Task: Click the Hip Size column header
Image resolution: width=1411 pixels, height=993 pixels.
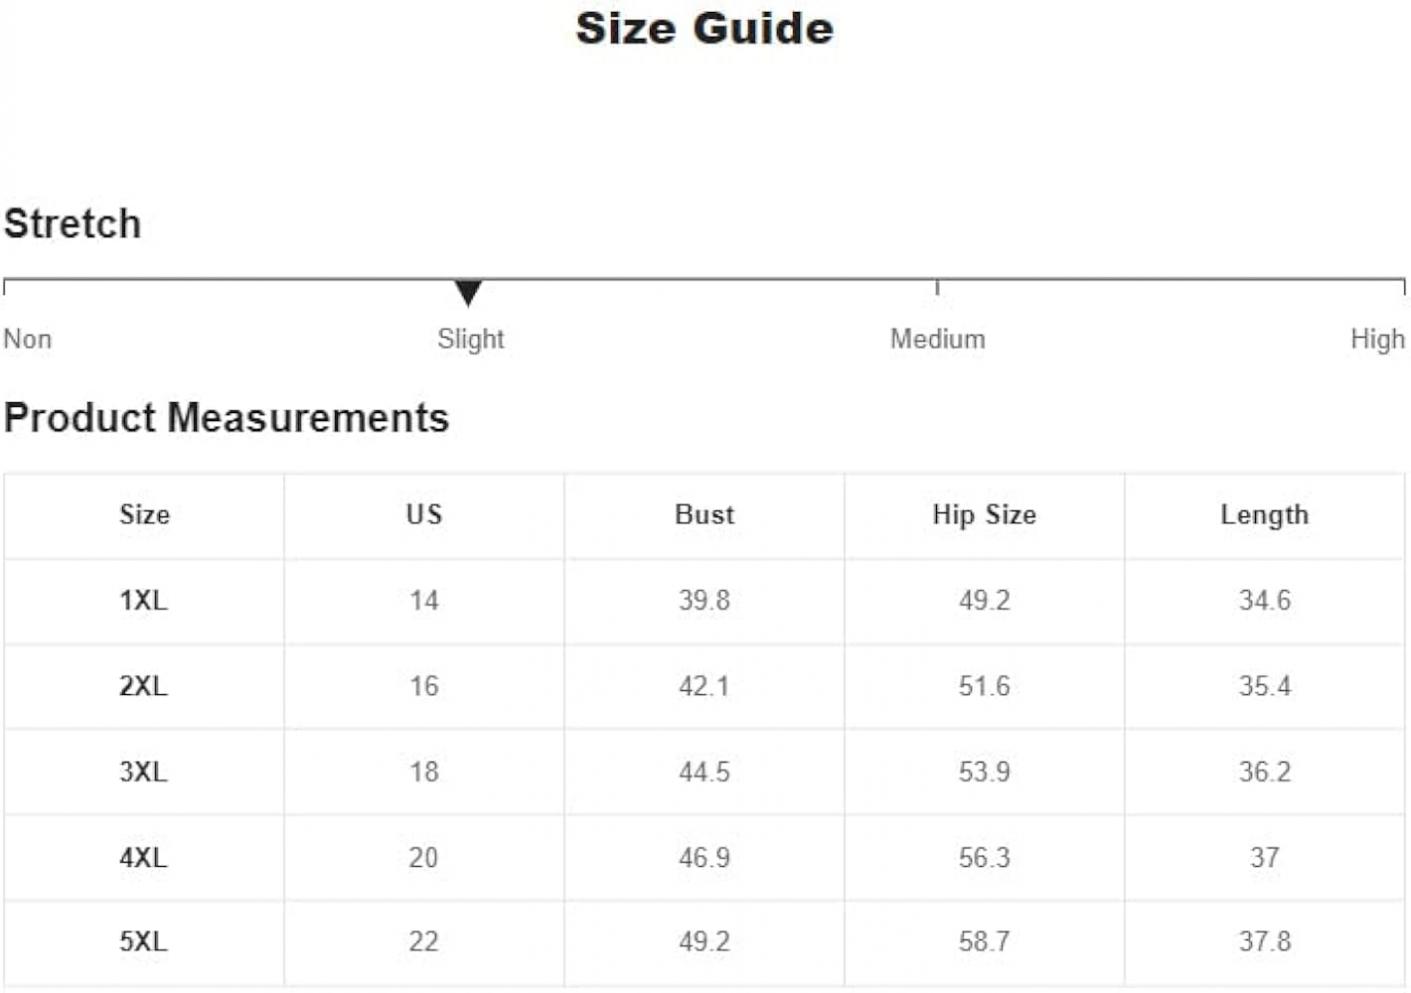Action: tap(984, 515)
